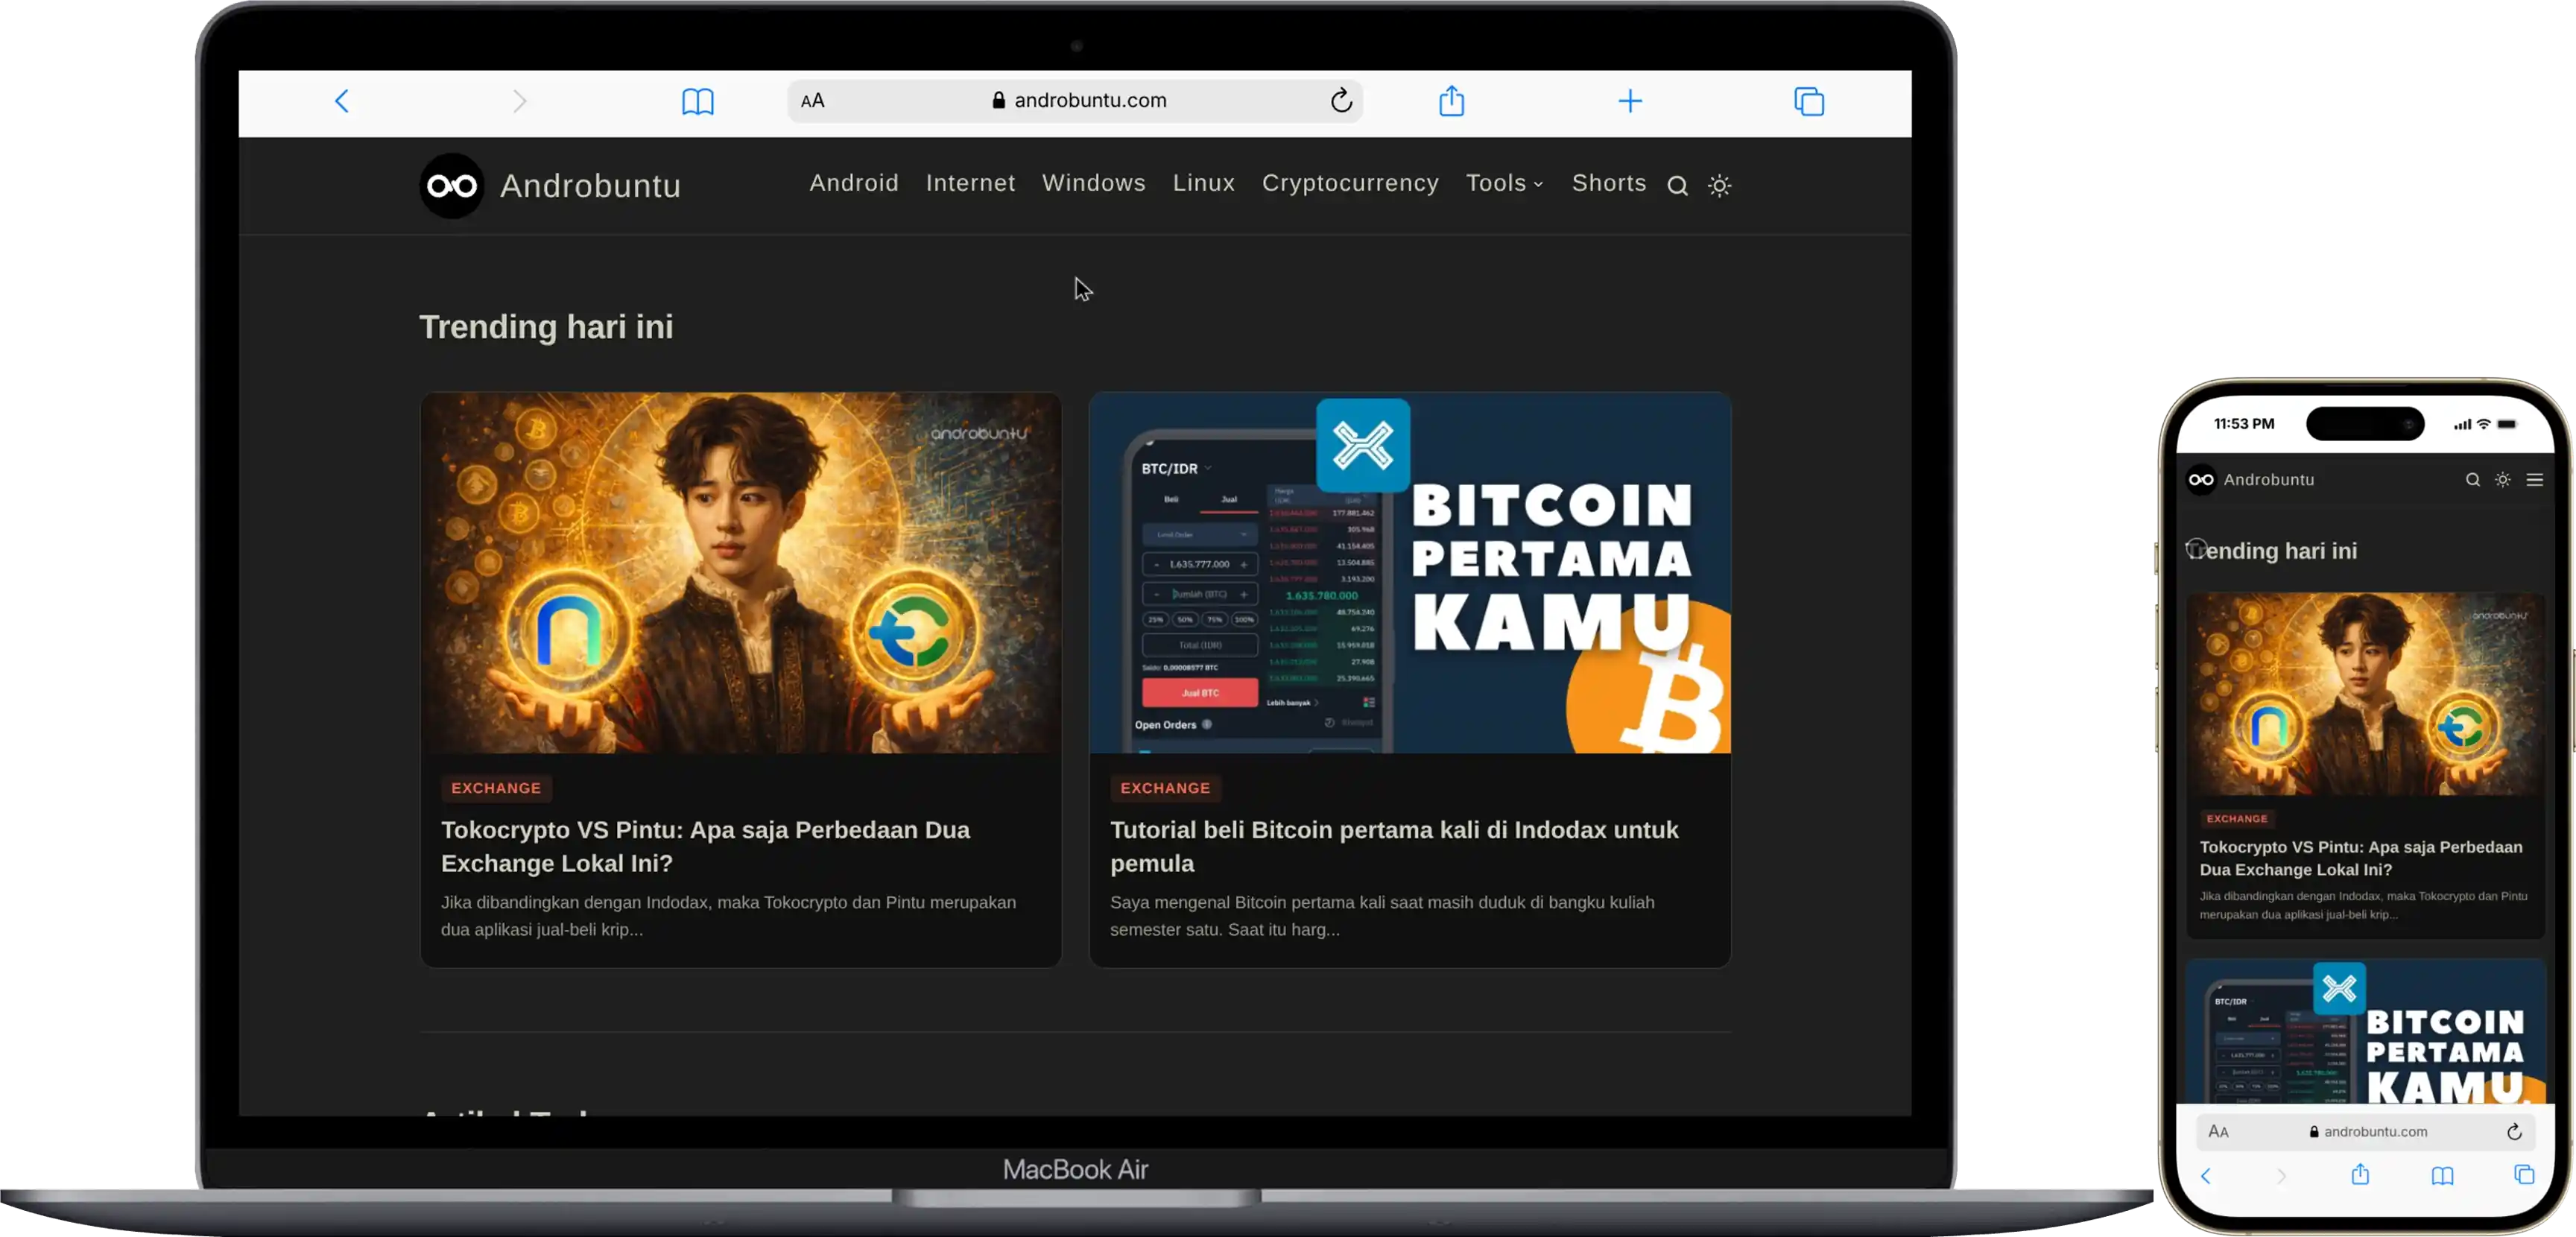Go forward in iPhone Safari

(x=2281, y=1176)
